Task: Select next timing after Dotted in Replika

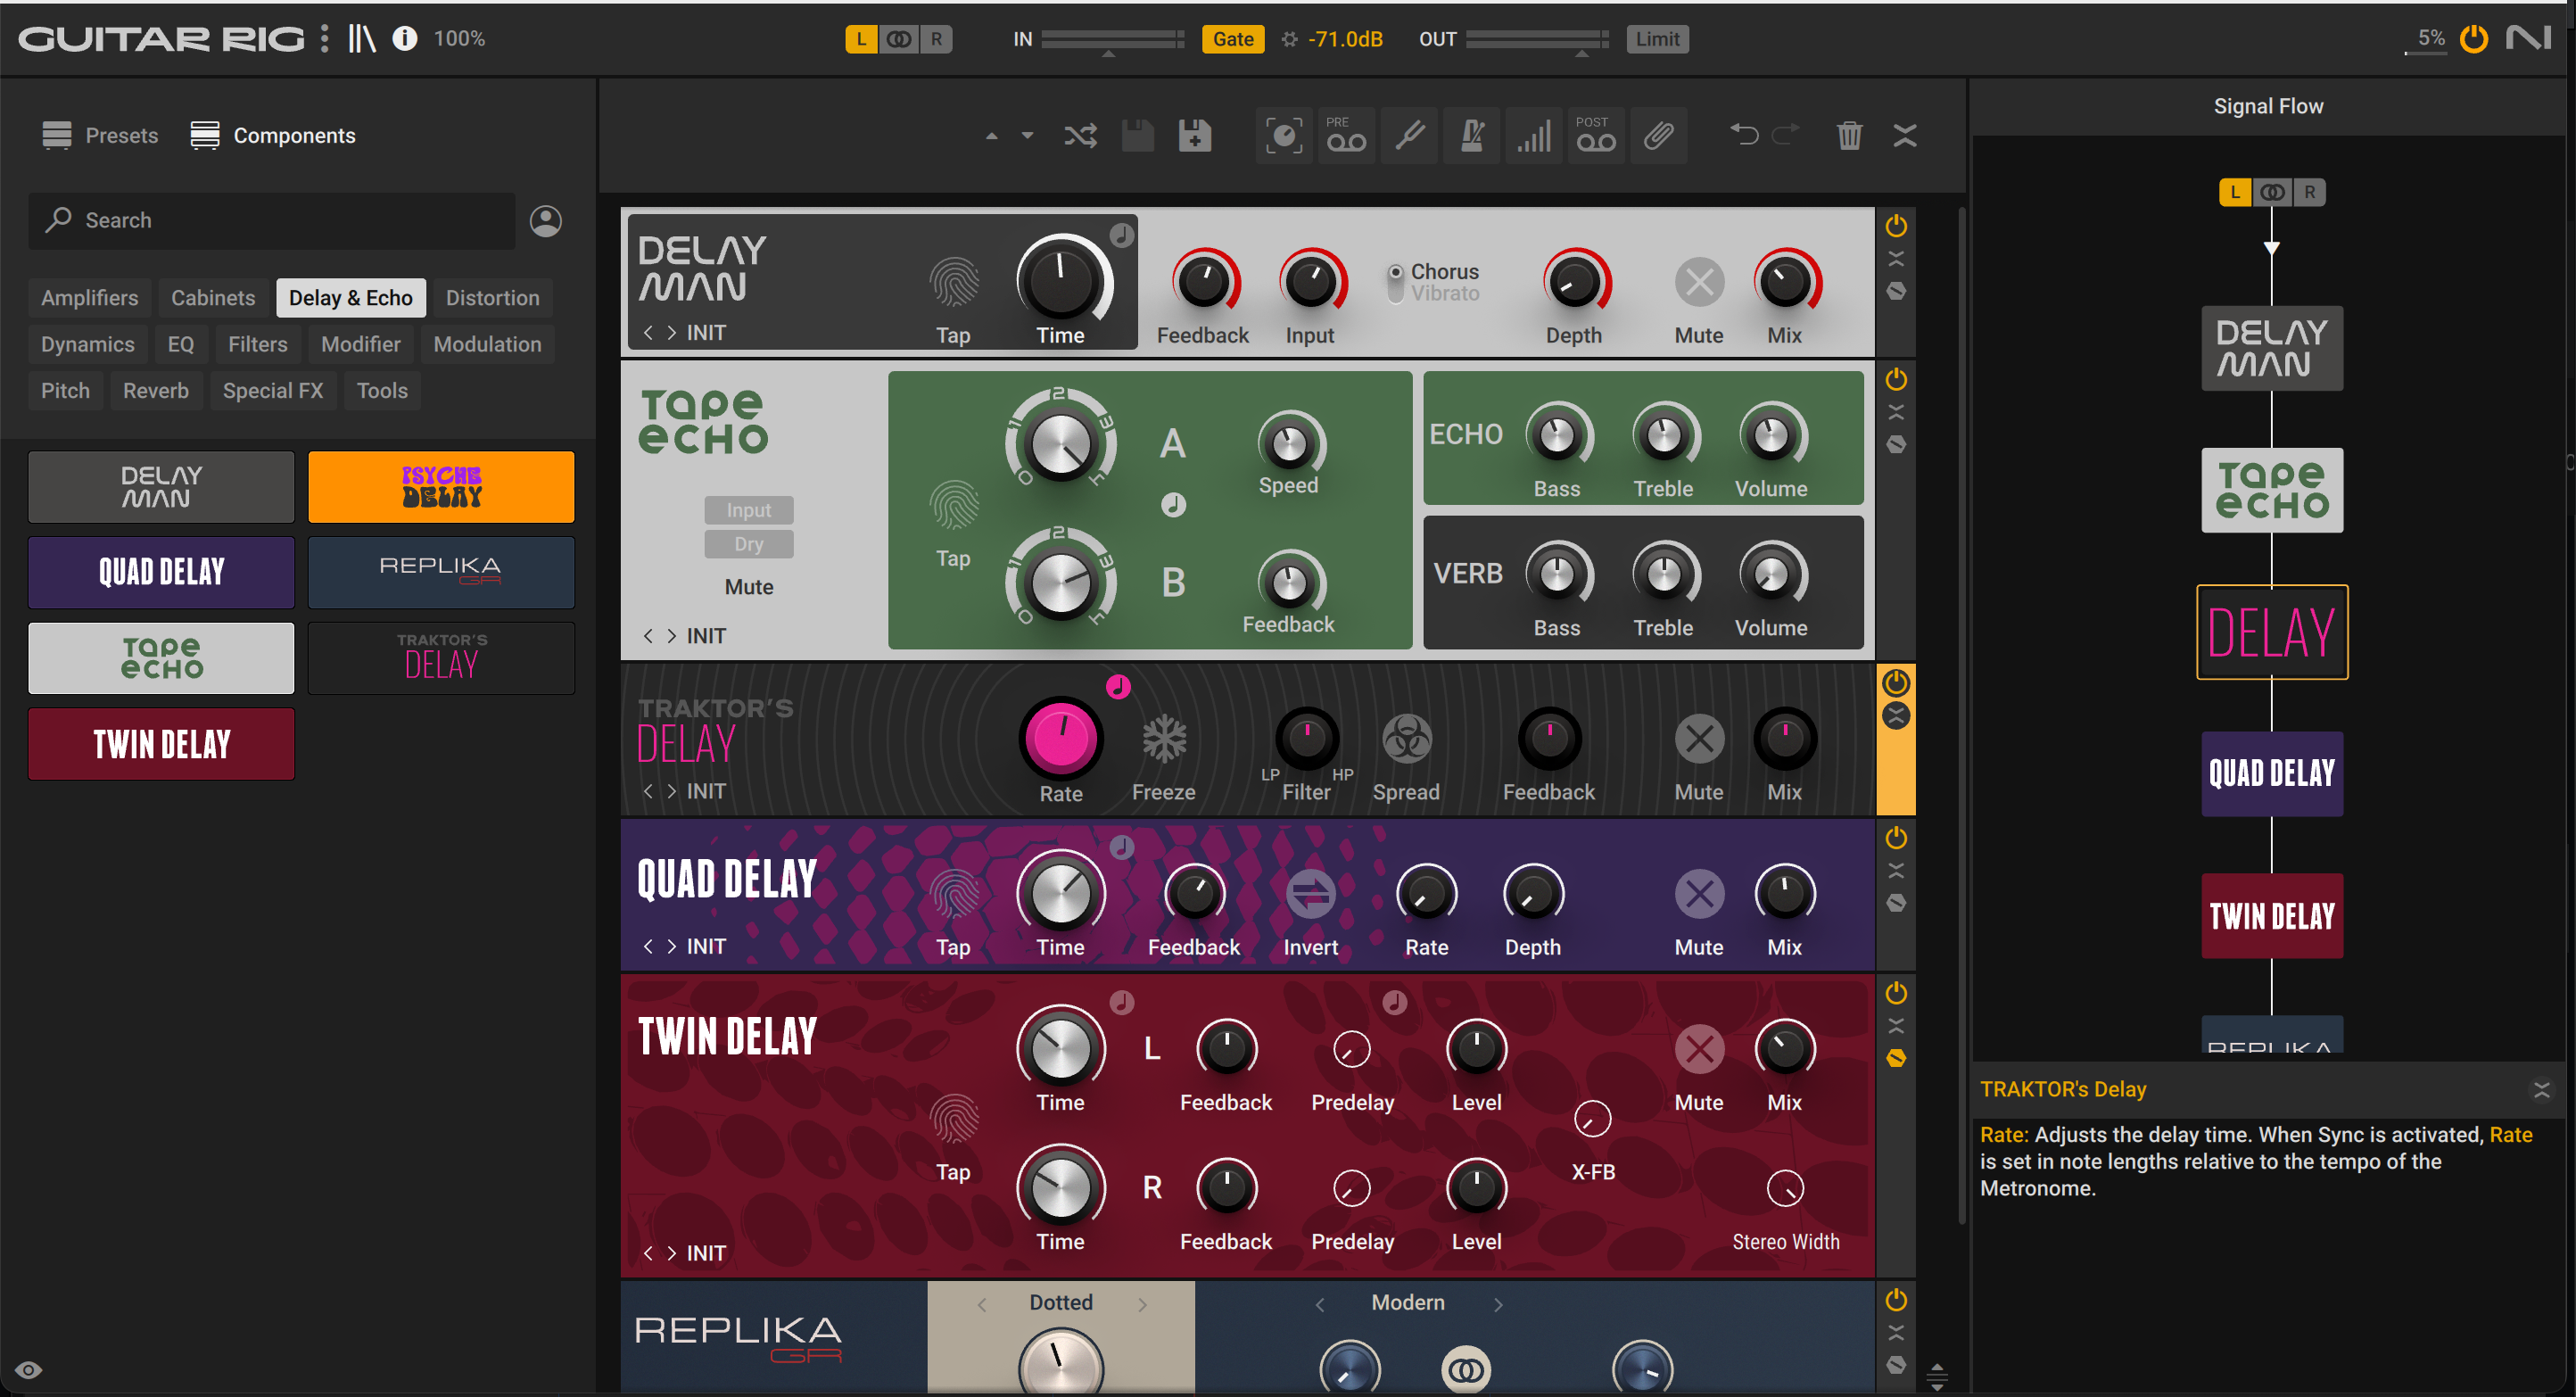Action: coord(1142,1303)
